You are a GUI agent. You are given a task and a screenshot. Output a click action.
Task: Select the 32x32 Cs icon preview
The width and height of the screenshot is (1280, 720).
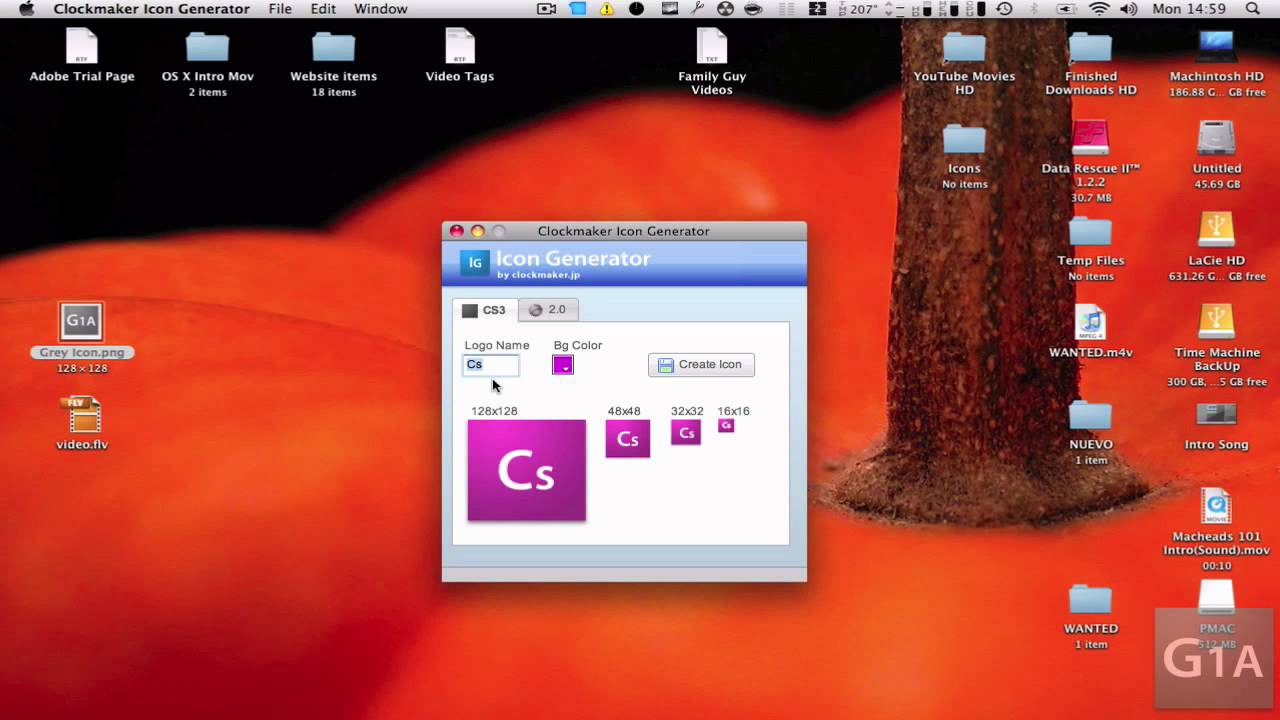click(x=686, y=433)
